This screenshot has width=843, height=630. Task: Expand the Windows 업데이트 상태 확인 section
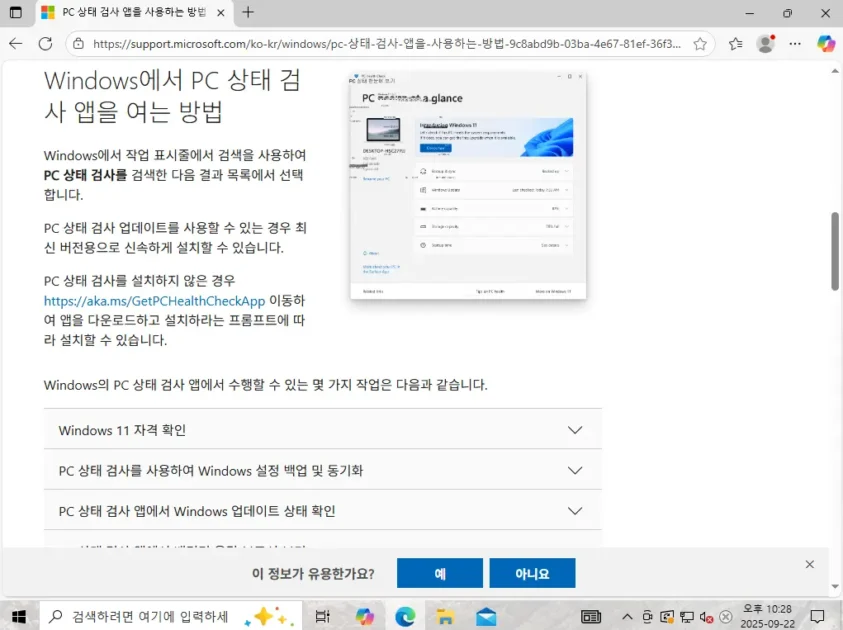pos(322,510)
